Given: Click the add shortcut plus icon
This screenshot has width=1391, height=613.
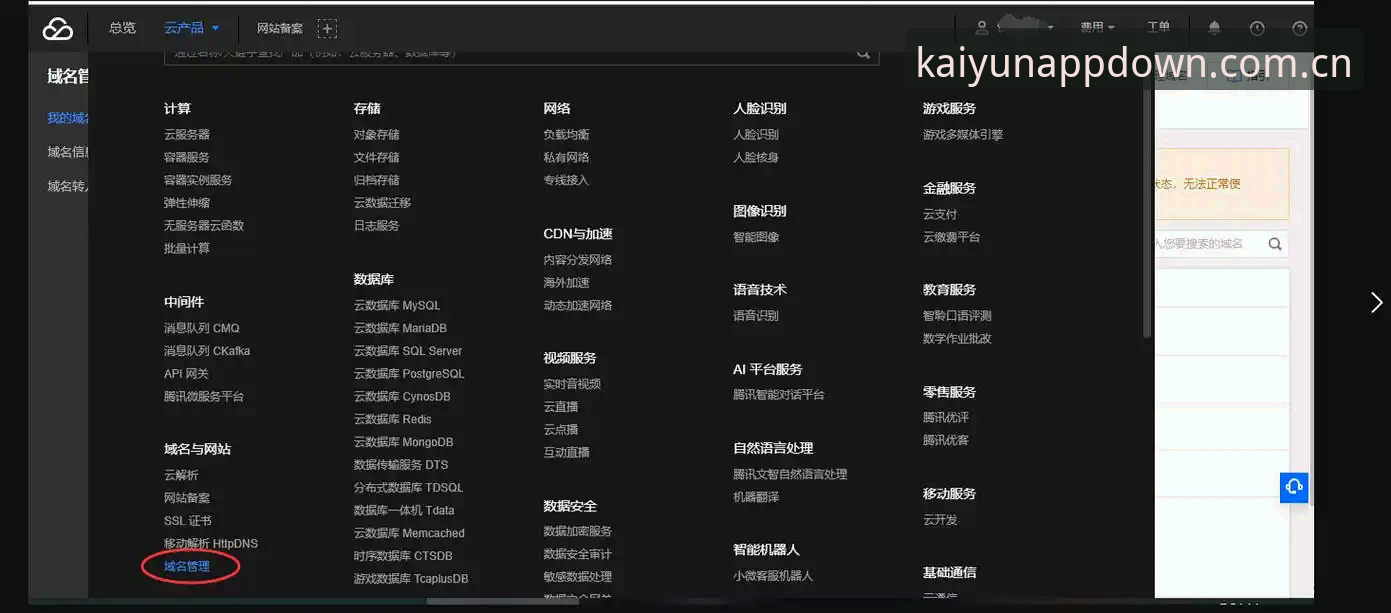Looking at the screenshot, I should [x=327, y=28].
